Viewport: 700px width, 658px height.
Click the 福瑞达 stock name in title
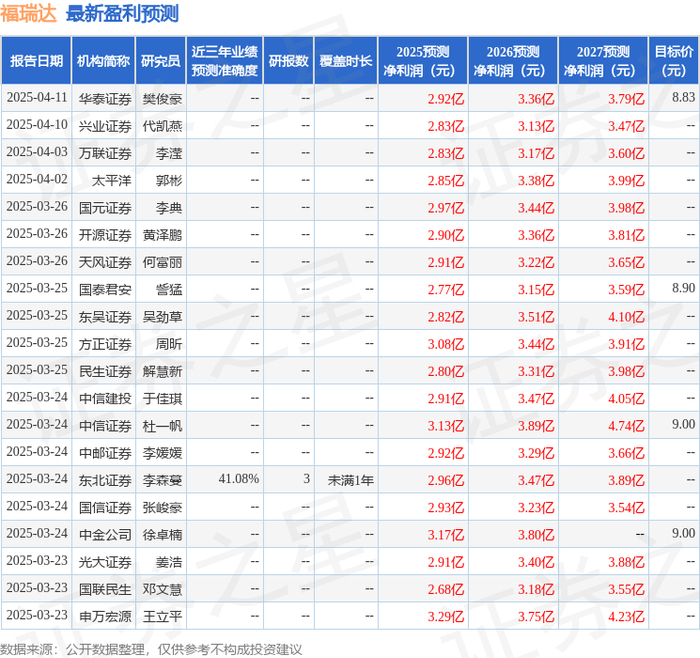click(x=29, y=13)
